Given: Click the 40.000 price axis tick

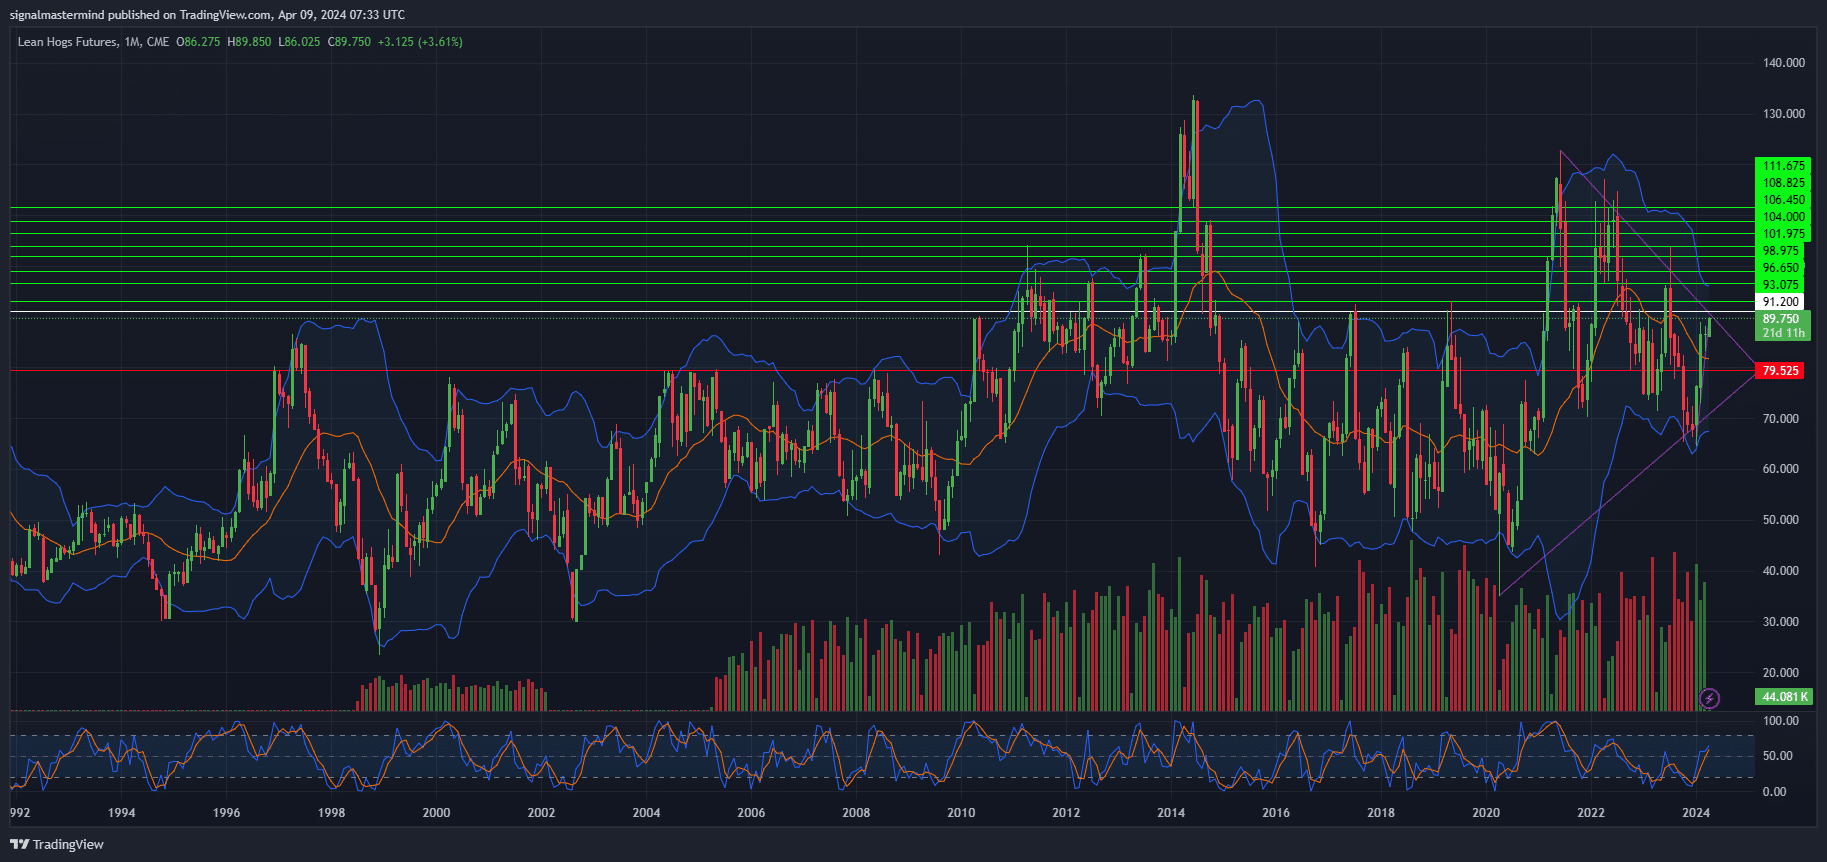Looking at the screenshot, I should click(1780, 571).
